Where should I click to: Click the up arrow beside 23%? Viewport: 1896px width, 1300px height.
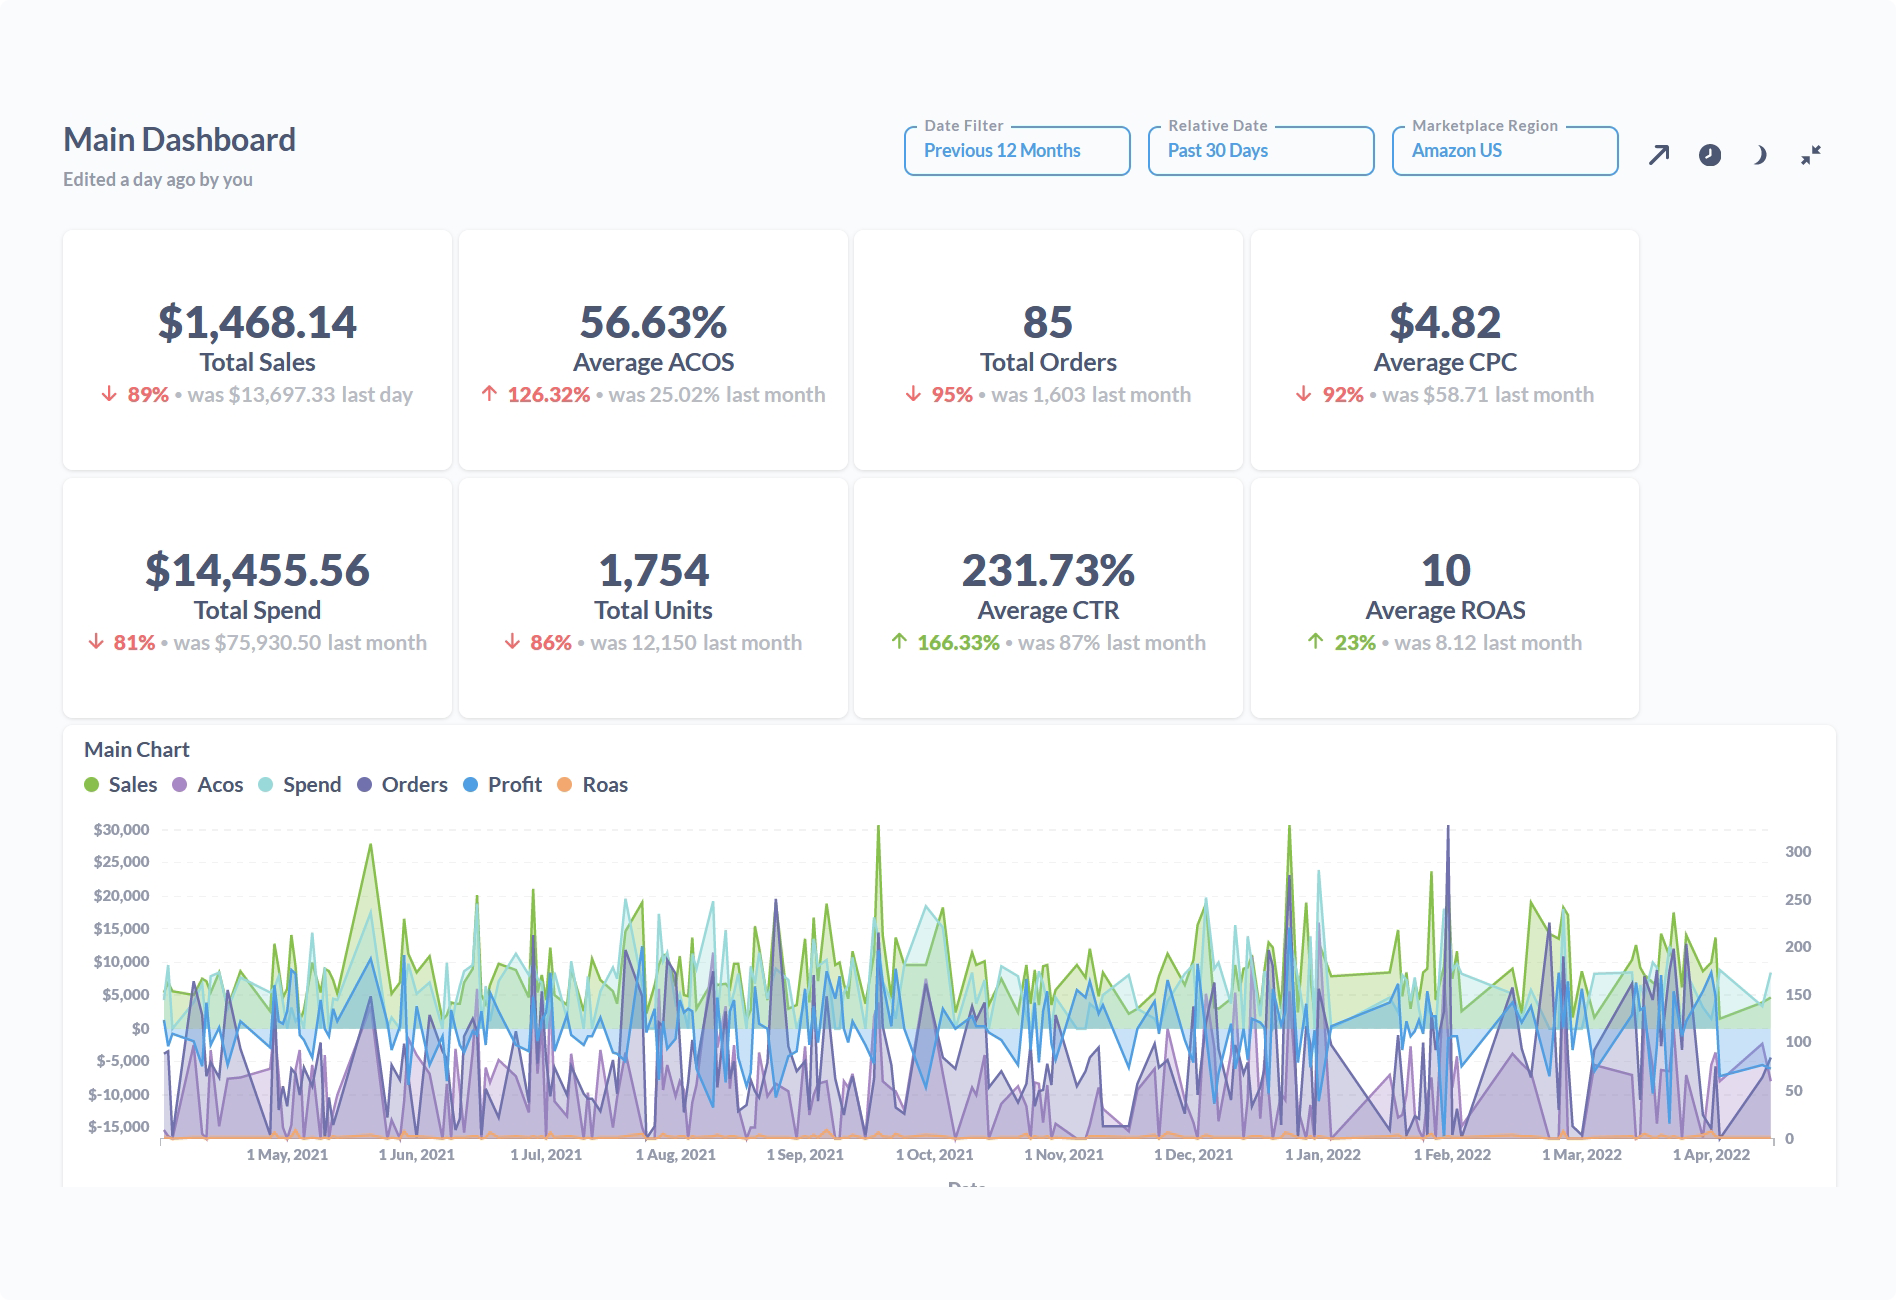pyautogui.click(x=1315, y=642)
